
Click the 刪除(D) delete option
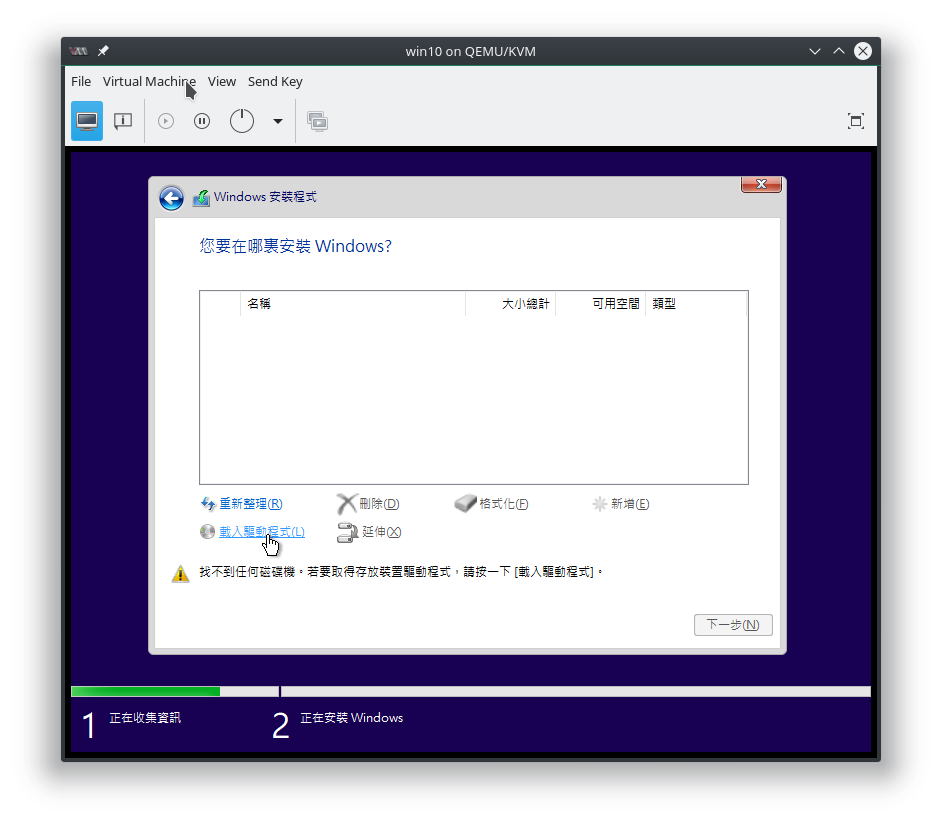(379, 503)
